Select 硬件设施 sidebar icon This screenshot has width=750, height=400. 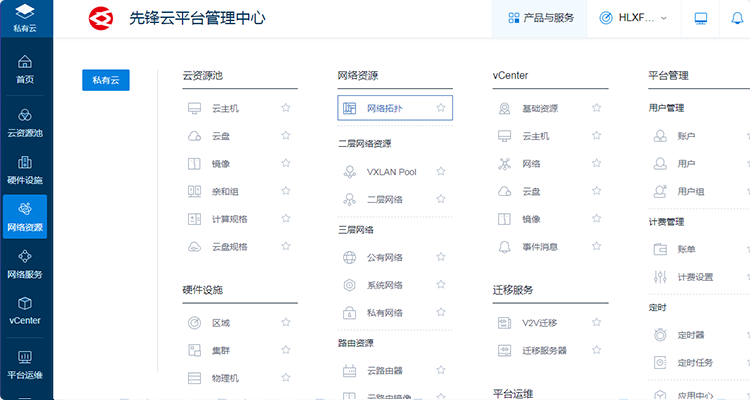pyautogui.click(x=25, y=169)
